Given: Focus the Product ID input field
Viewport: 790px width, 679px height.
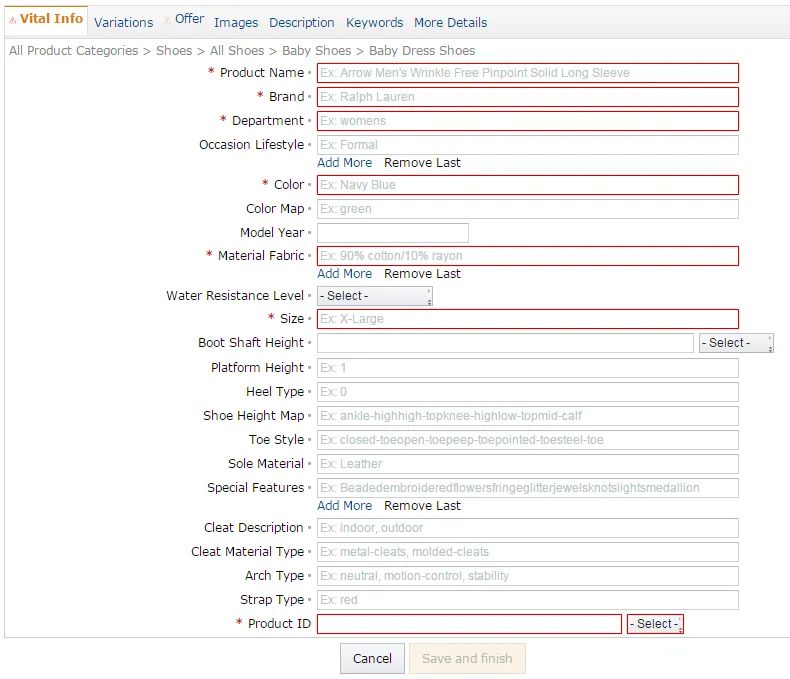Looking at the screenshot, I should coord(469,624).
